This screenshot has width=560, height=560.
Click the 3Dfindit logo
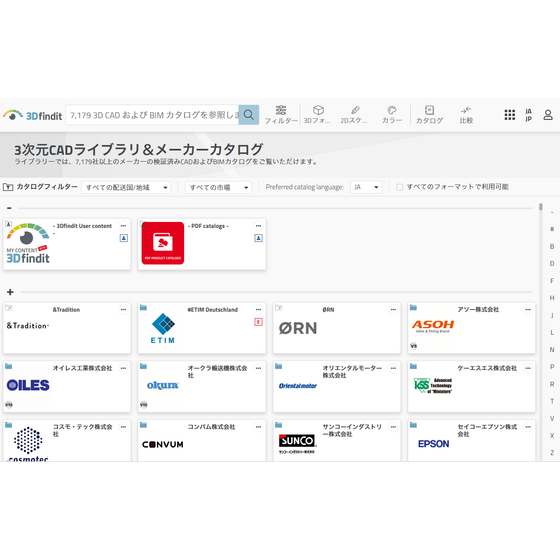click(x=32, y=115)
